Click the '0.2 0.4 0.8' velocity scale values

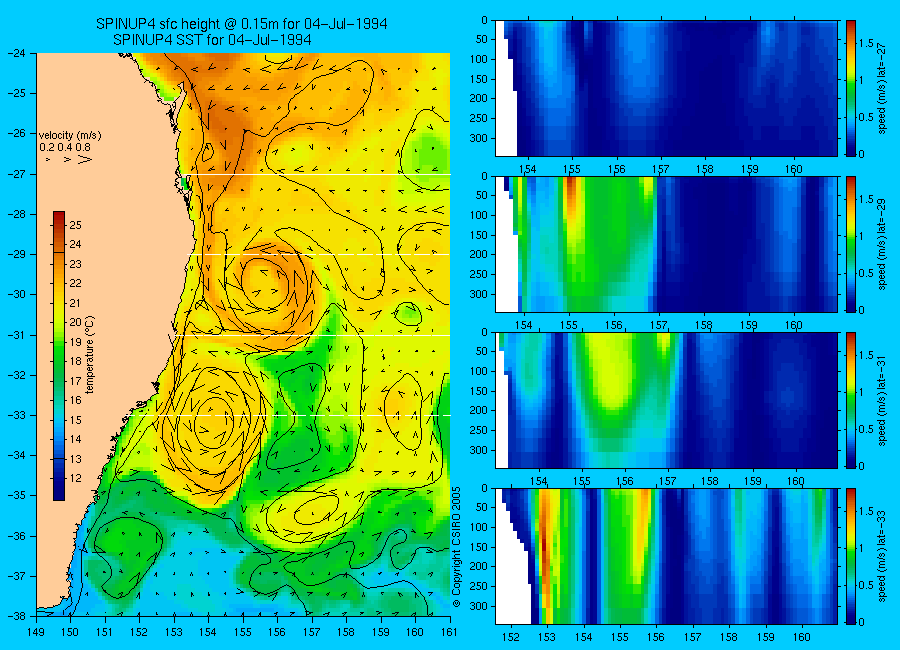click(x=65, y=148)
